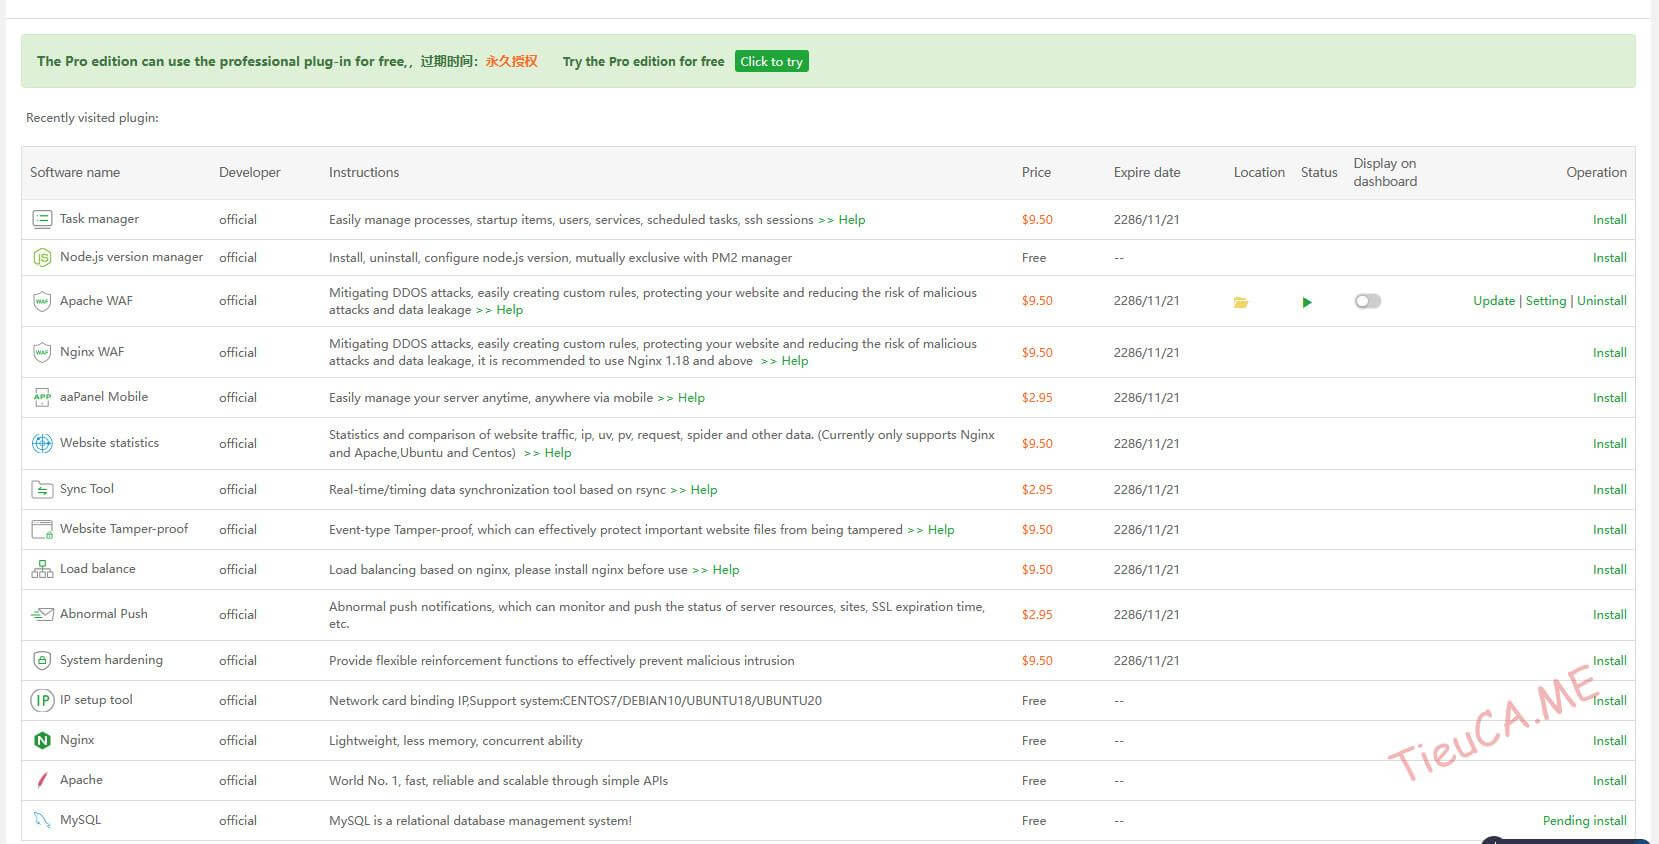Toggle Apache WAF display on dashboard

click(x=1367, y=301)
